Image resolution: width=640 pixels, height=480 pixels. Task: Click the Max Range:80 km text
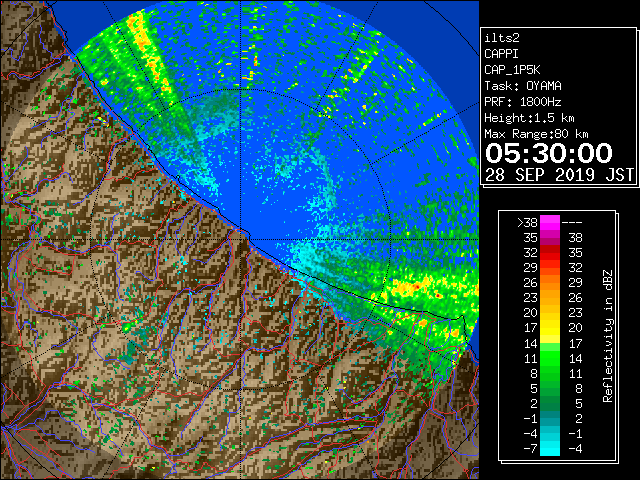(x=536, y=134)
